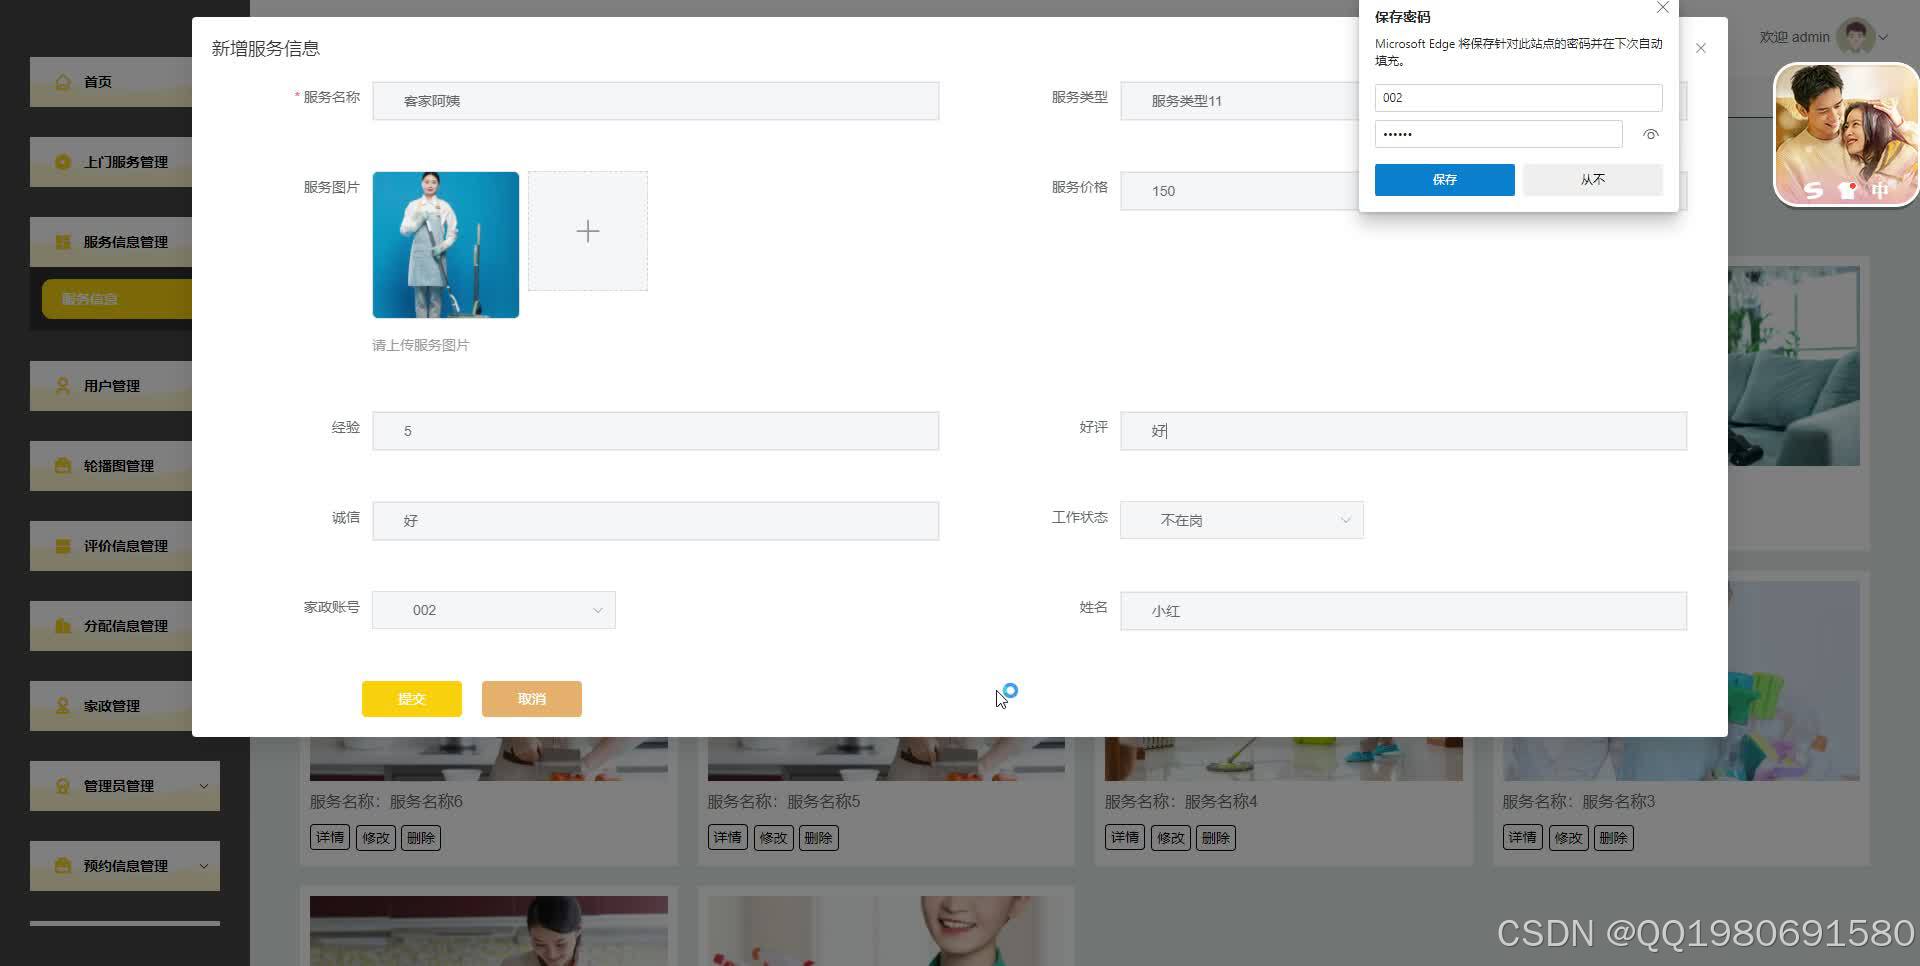Select the 分配信息管理 sidebar icon
The width and height of the screenshot is (1920, 966).
[x=62, y=625]
